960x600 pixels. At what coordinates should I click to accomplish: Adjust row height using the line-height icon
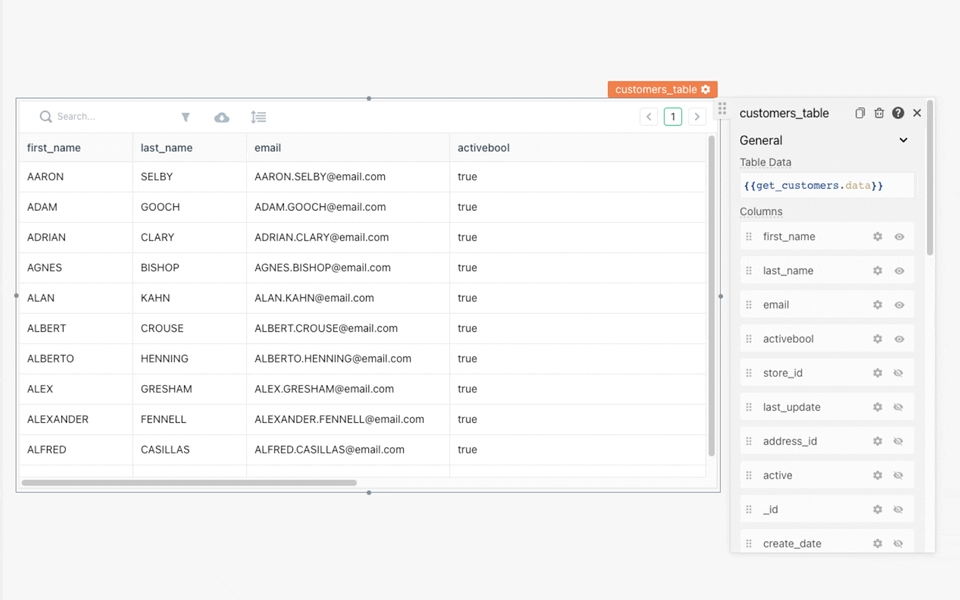pyautogui.click(x=258, y=116)
